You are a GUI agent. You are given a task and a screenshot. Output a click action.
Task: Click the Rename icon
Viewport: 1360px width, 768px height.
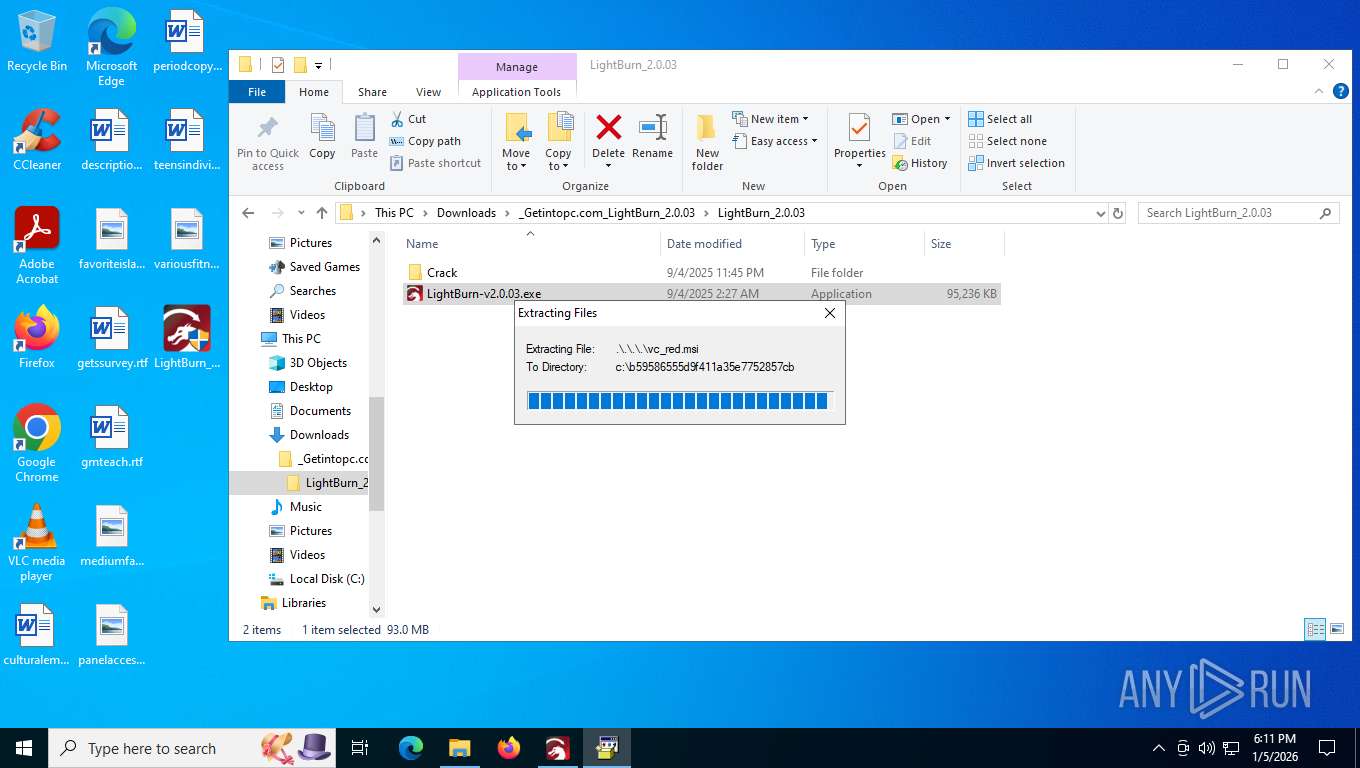[653, 127]
